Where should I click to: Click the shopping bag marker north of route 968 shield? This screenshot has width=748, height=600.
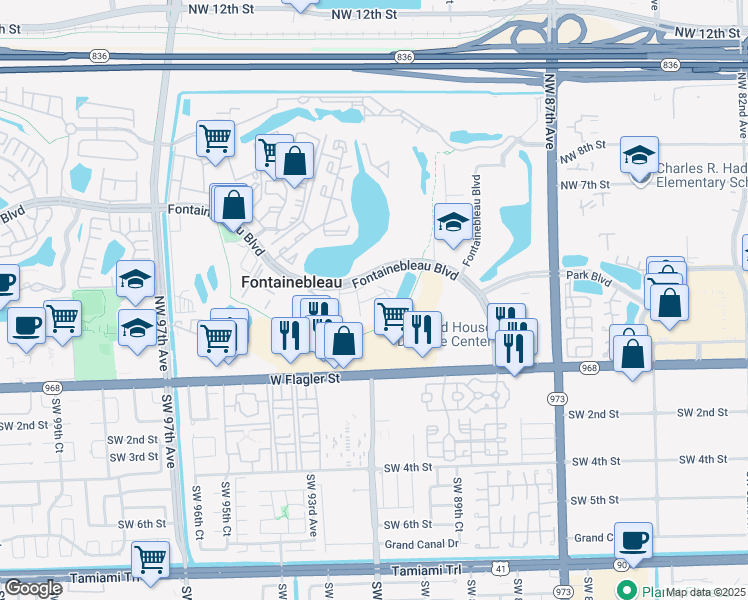click(x=631, y=353)
